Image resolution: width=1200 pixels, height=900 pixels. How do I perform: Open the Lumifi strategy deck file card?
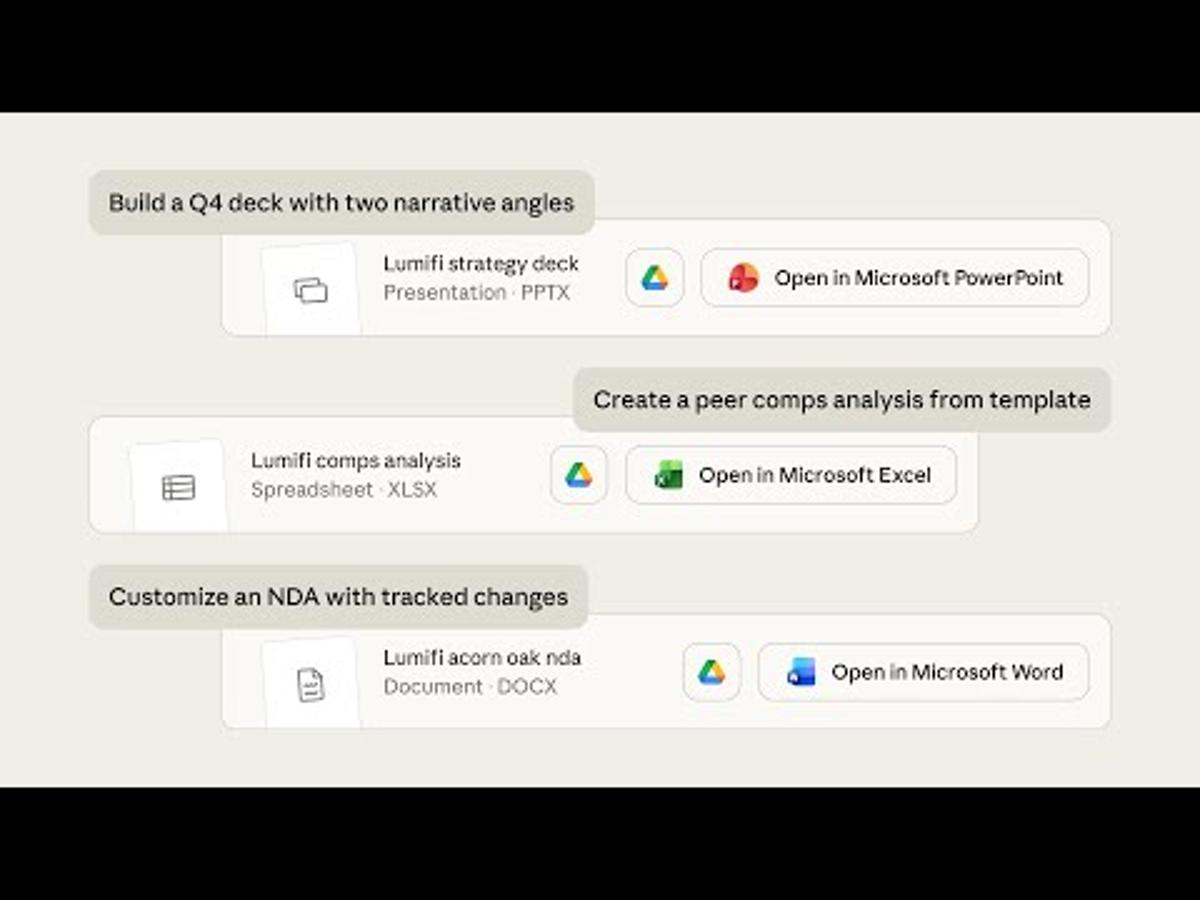point(667,277)
